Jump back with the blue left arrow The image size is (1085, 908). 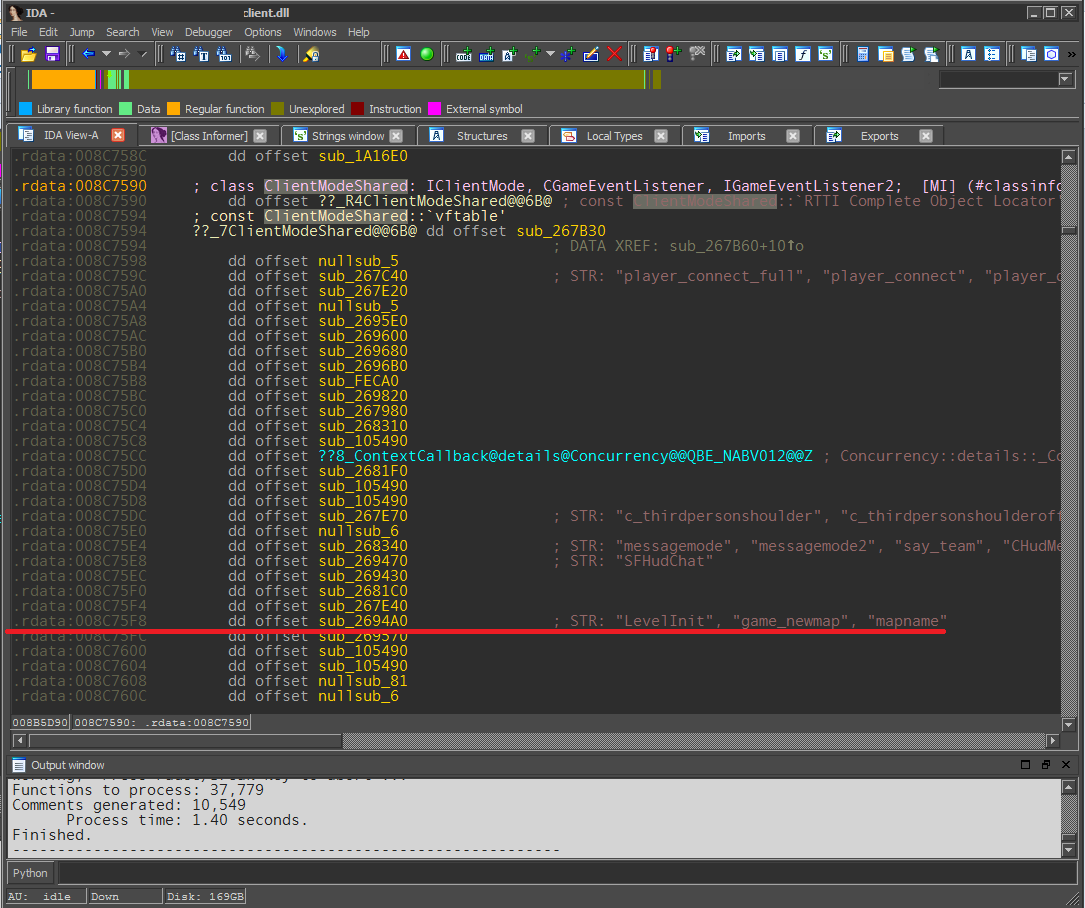tap(89, 54)
